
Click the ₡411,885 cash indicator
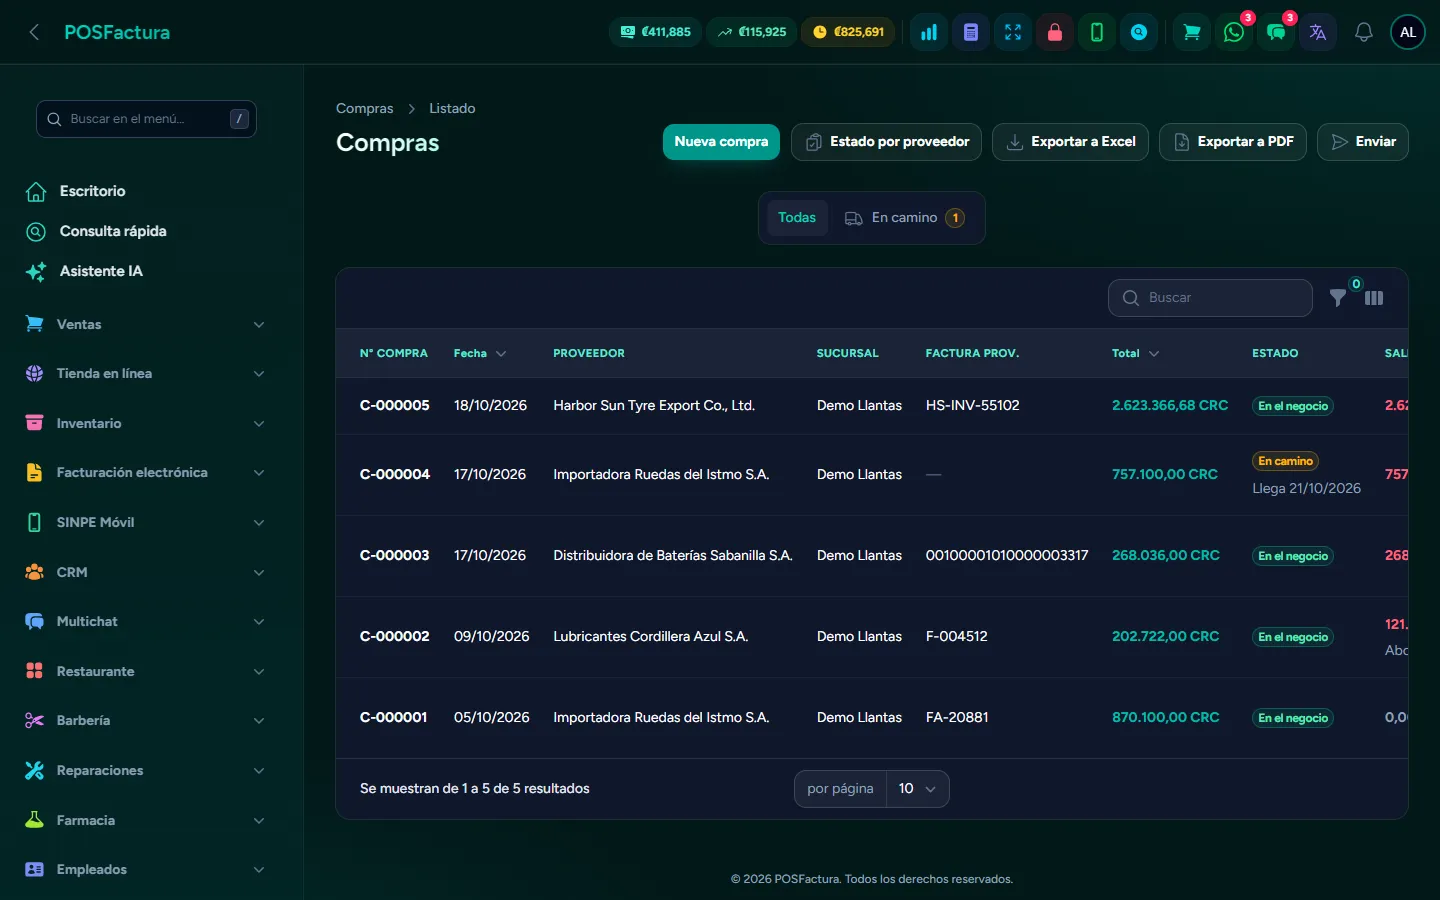click(655, 32)
